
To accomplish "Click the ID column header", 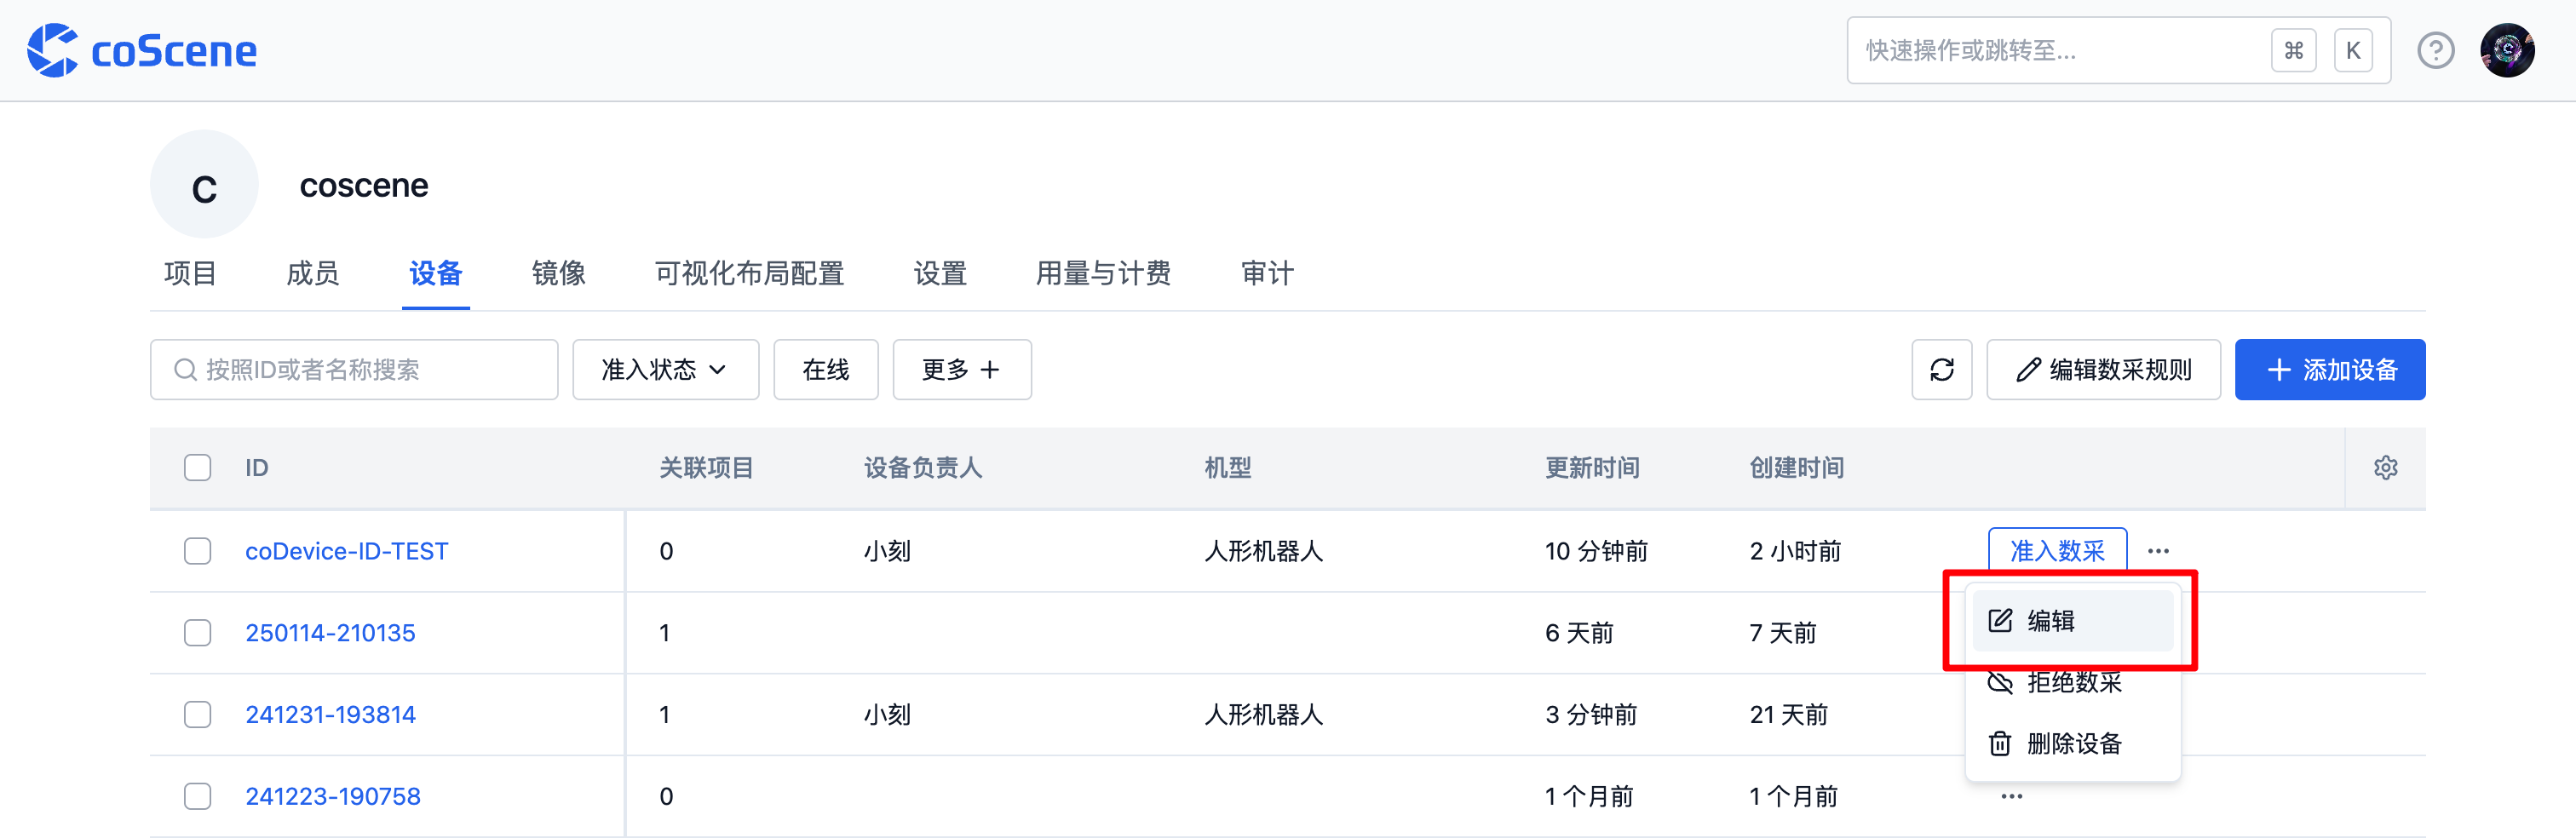I will pos(257,468).
